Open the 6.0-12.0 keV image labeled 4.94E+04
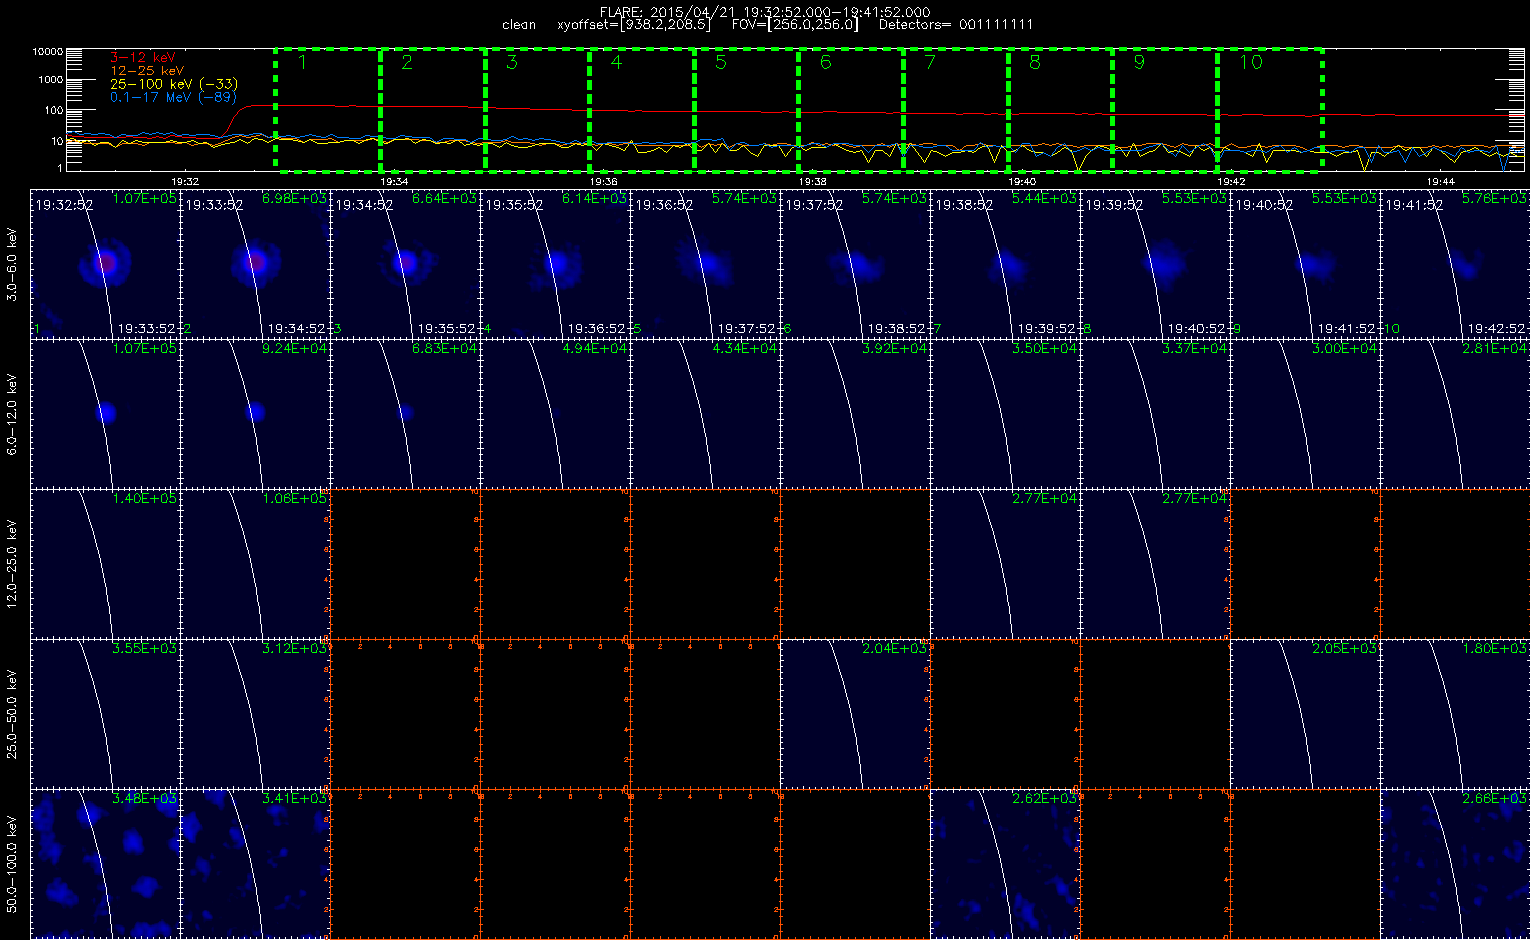This screenshot has height=940, width=1530. pos(555,413)
